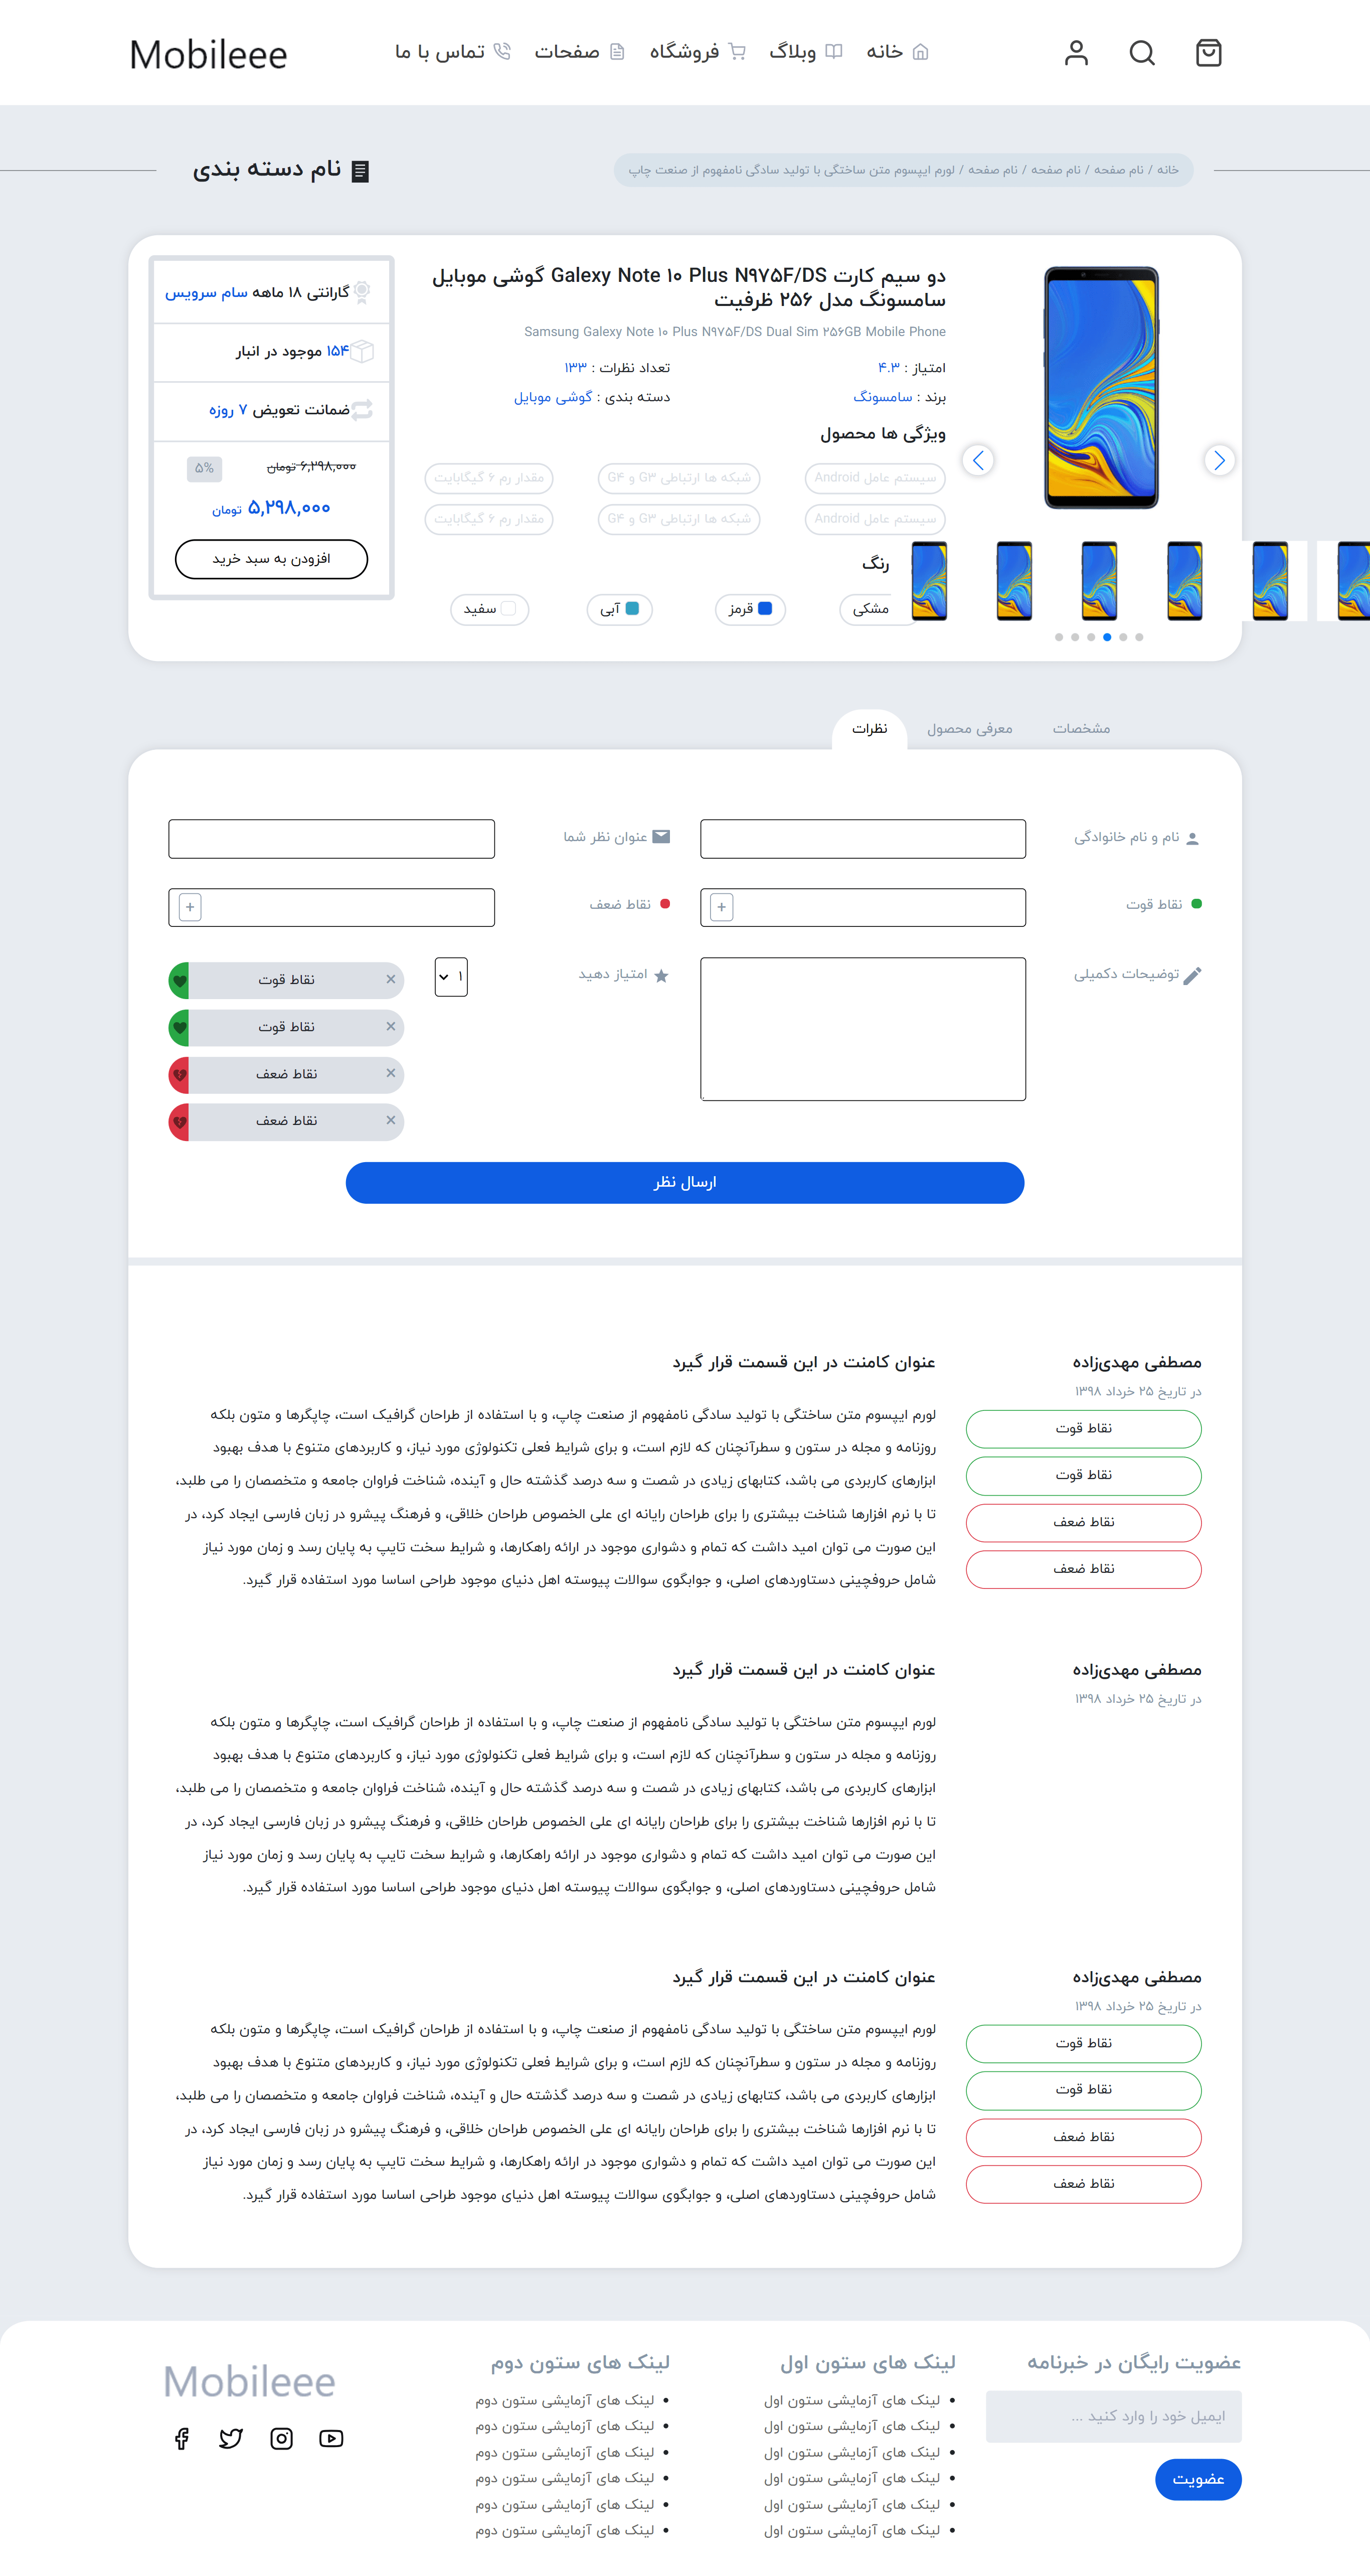Click the search magnifier icon
Image resolution: width=1370 pixels, height=2576 pixels.
[1142, 53]
